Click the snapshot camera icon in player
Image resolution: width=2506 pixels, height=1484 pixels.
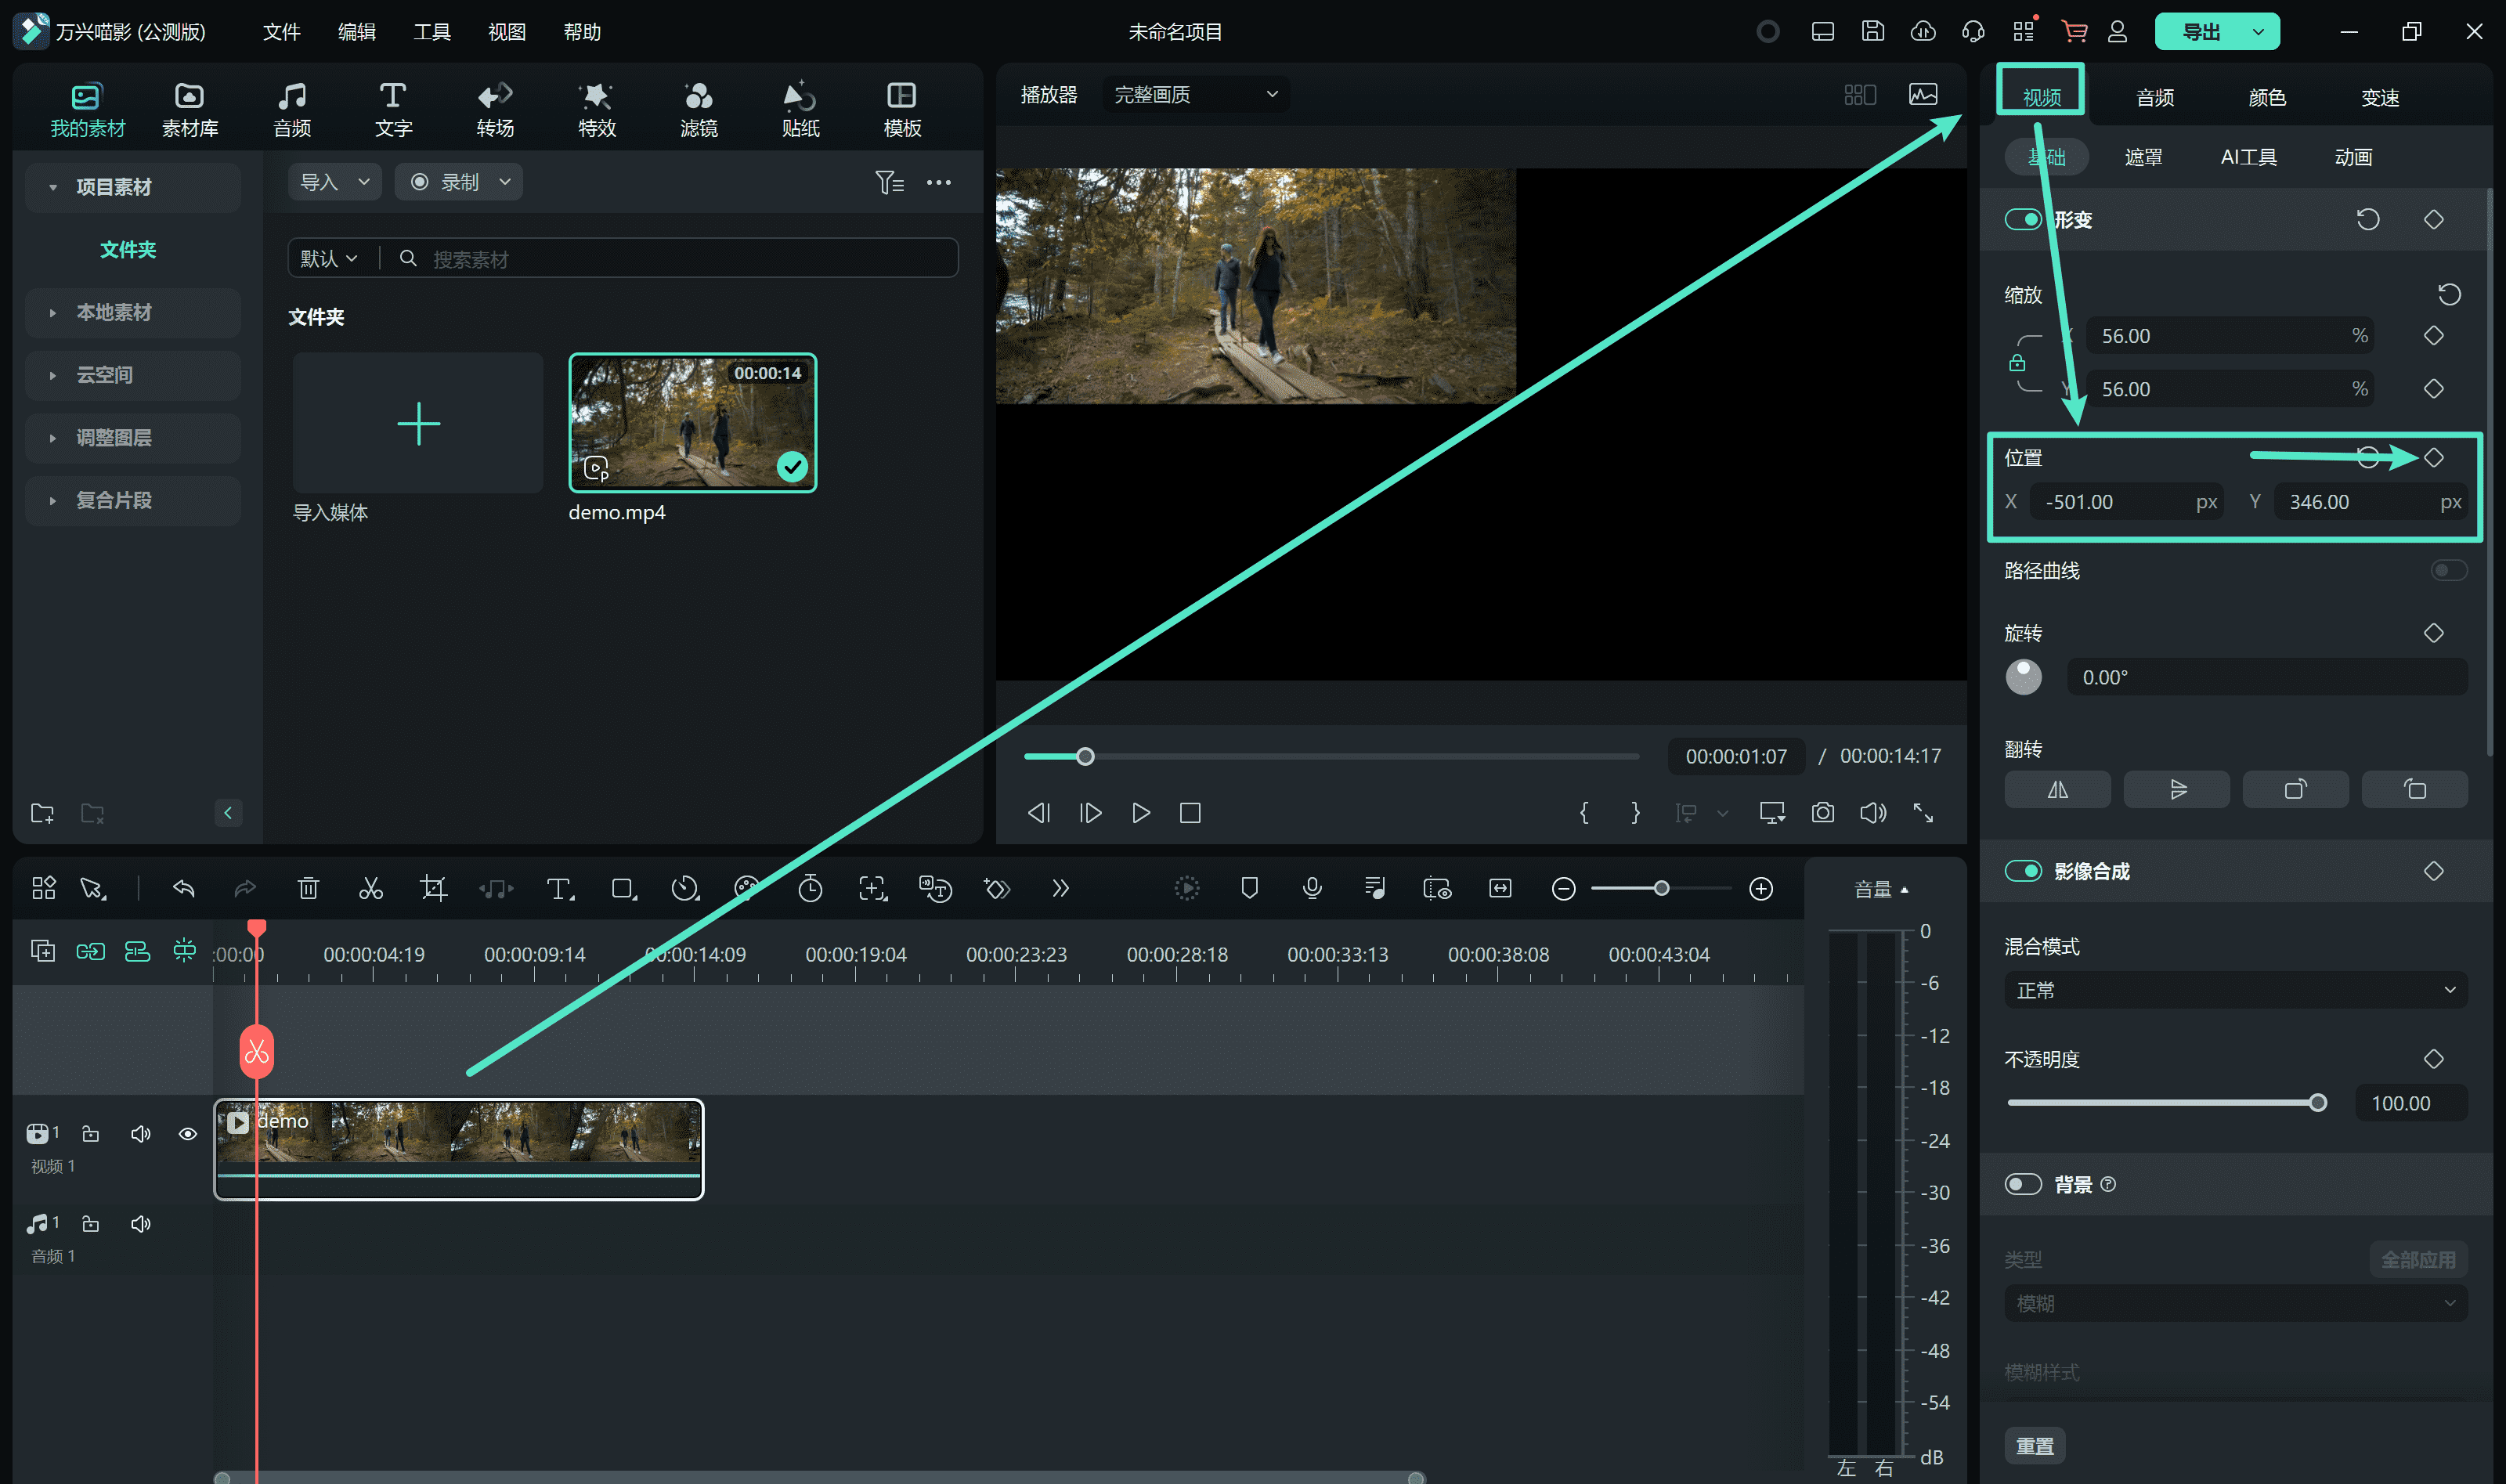1822,813
